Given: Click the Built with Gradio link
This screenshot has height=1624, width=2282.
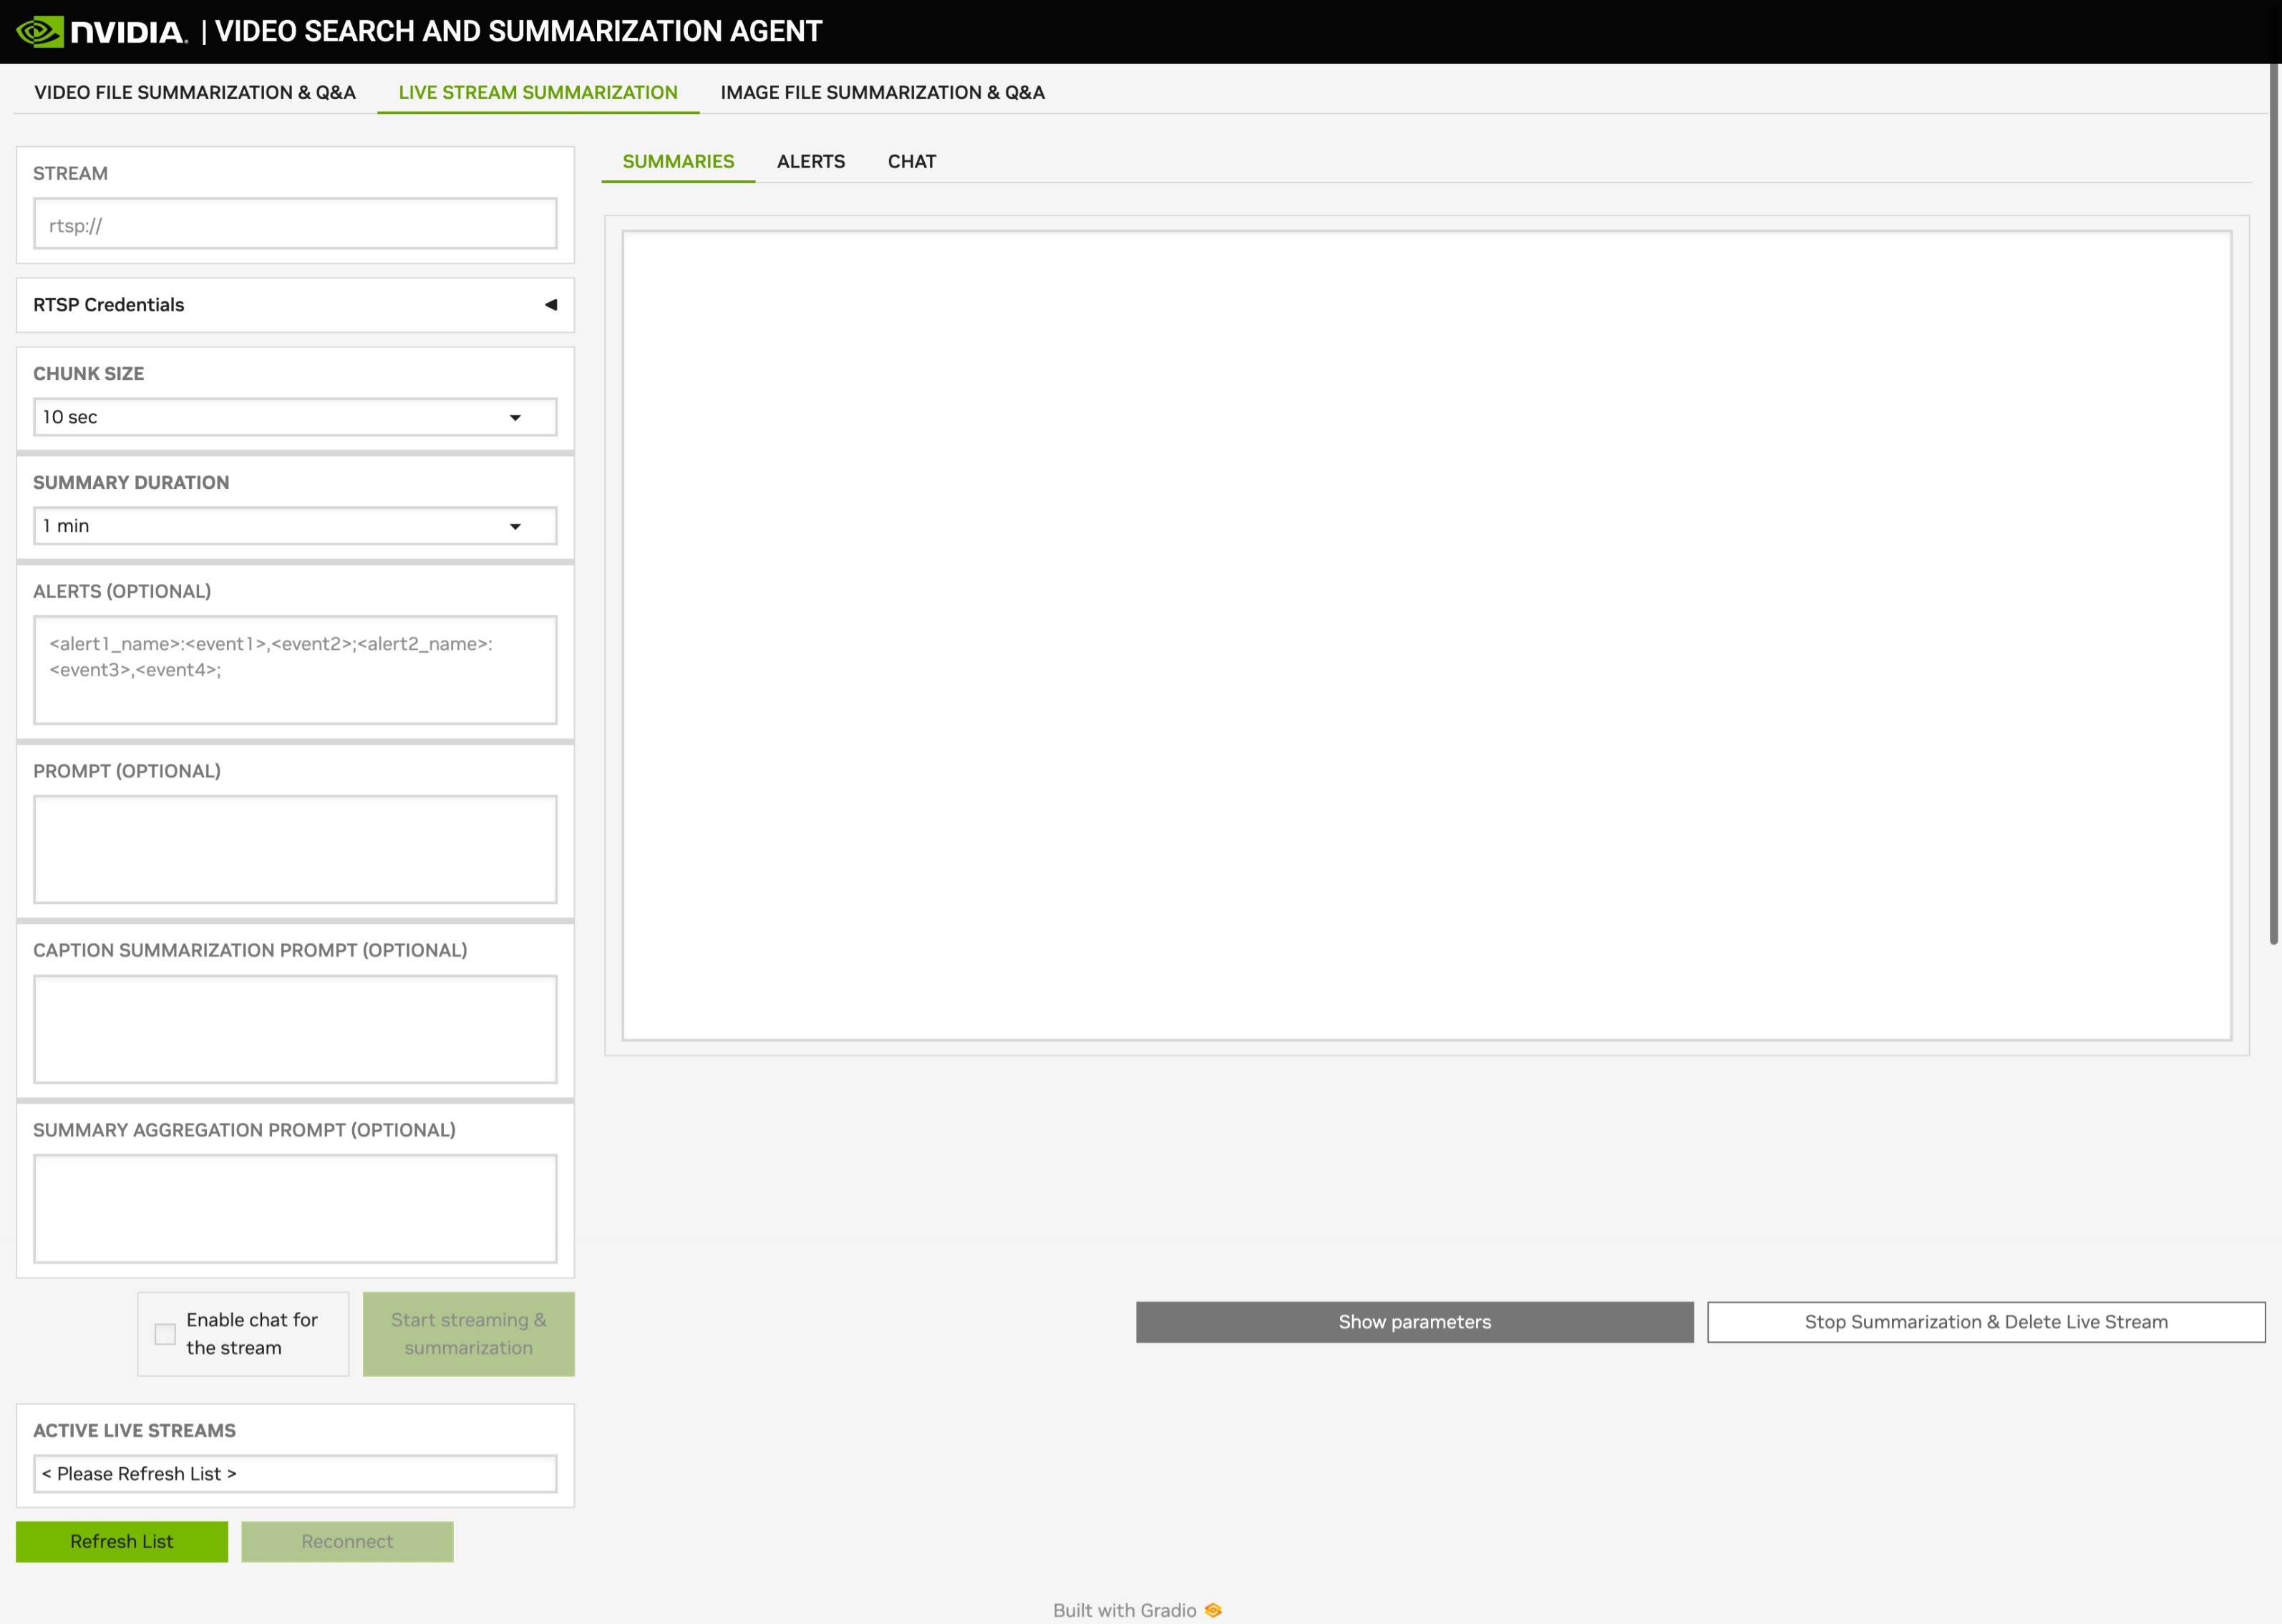Looking at the screenshot, I should tap(1124, 1610).
